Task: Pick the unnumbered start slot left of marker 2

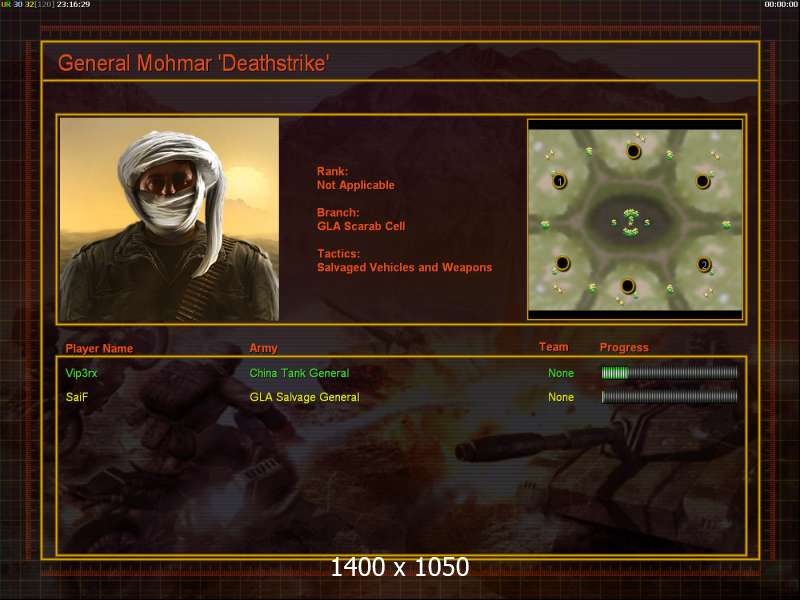Action: (562, 263)
